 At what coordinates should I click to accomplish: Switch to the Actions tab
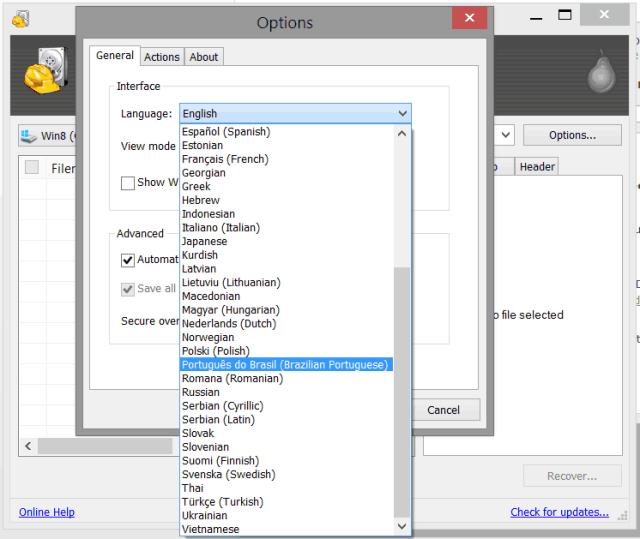[162, 57]
